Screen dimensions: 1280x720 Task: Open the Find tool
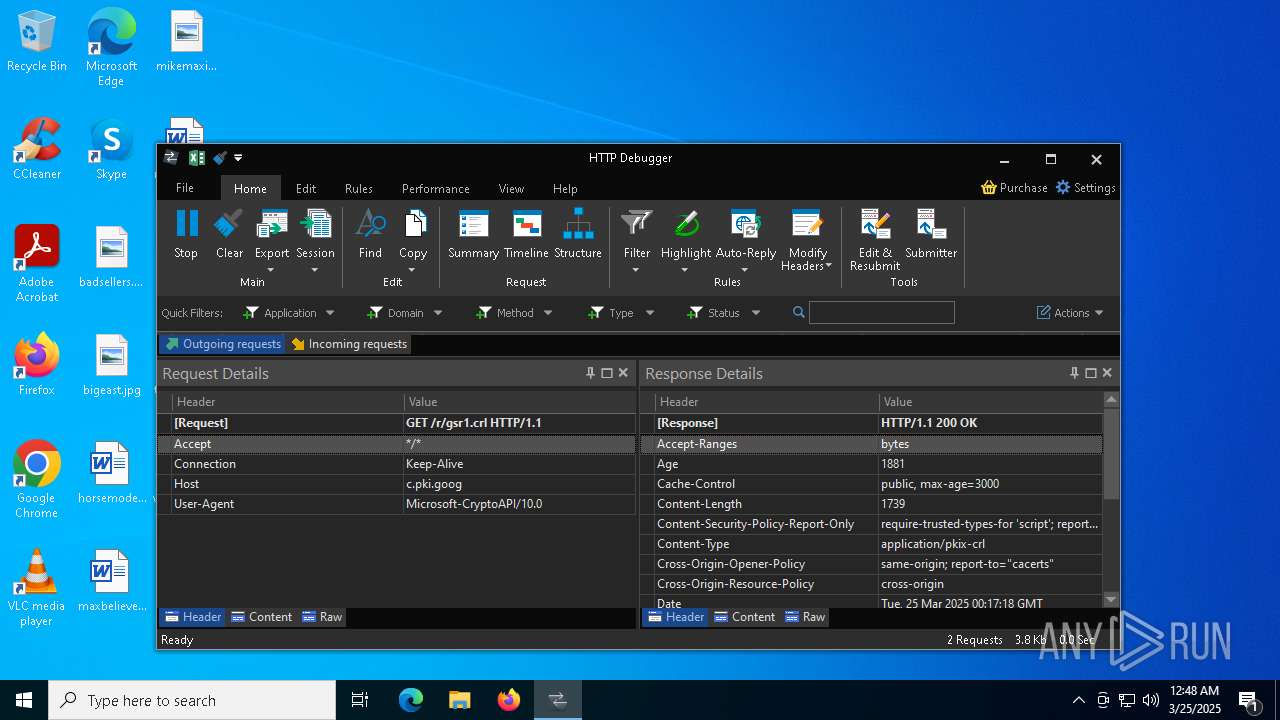point(370,235)
